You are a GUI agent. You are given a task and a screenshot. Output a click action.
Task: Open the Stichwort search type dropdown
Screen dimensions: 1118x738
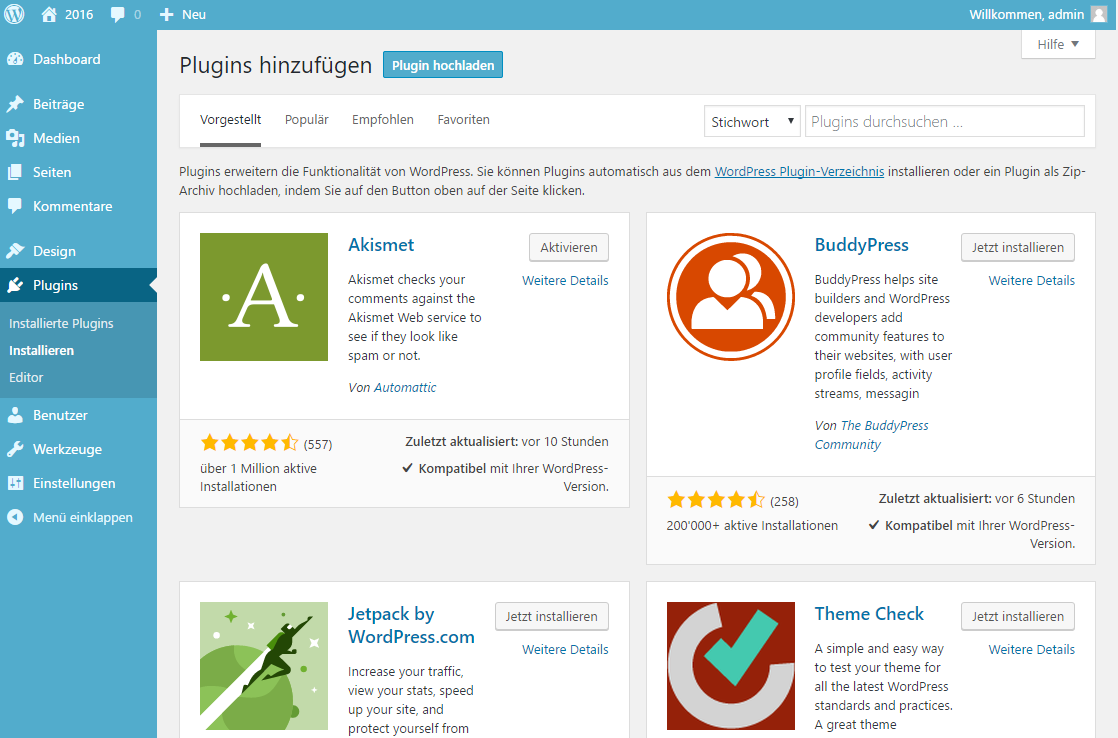(752, 121)
